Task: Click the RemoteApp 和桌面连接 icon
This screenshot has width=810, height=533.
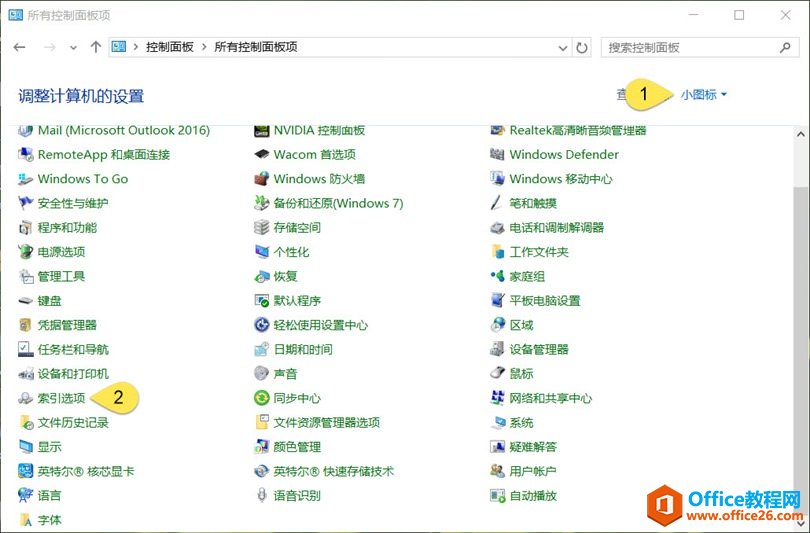Action: (x=25, y=154)
